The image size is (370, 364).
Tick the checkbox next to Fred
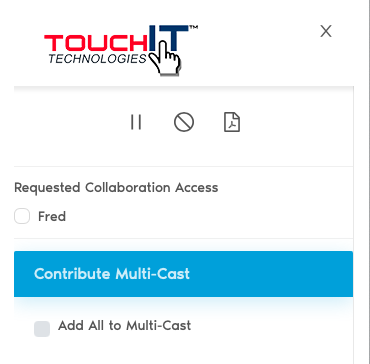(22, 216)
